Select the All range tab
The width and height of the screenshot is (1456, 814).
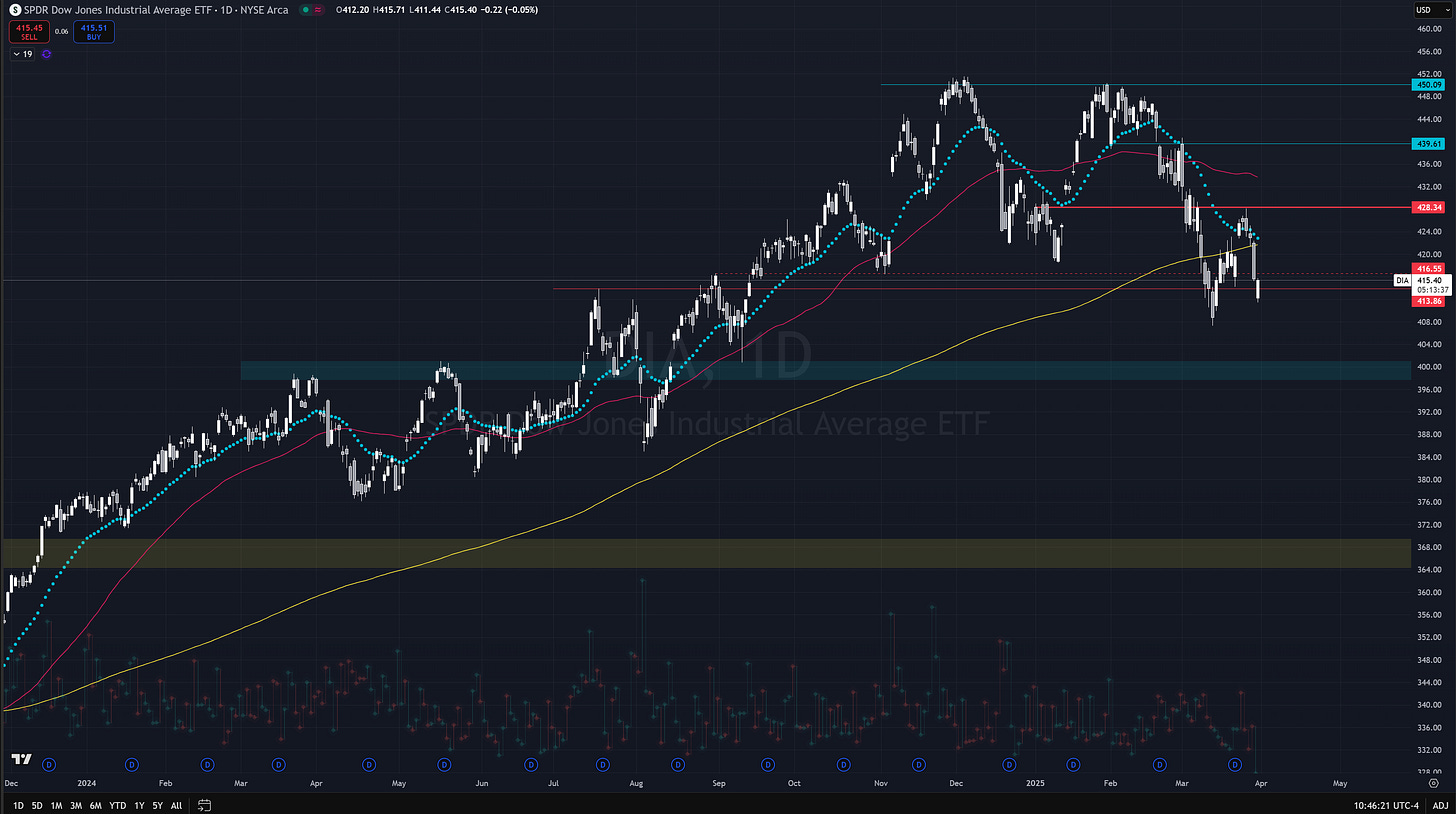176,804
